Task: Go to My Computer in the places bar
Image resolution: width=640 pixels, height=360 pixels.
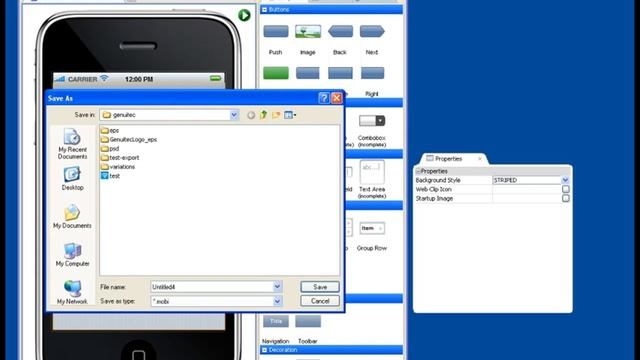Action: [72, 255]
